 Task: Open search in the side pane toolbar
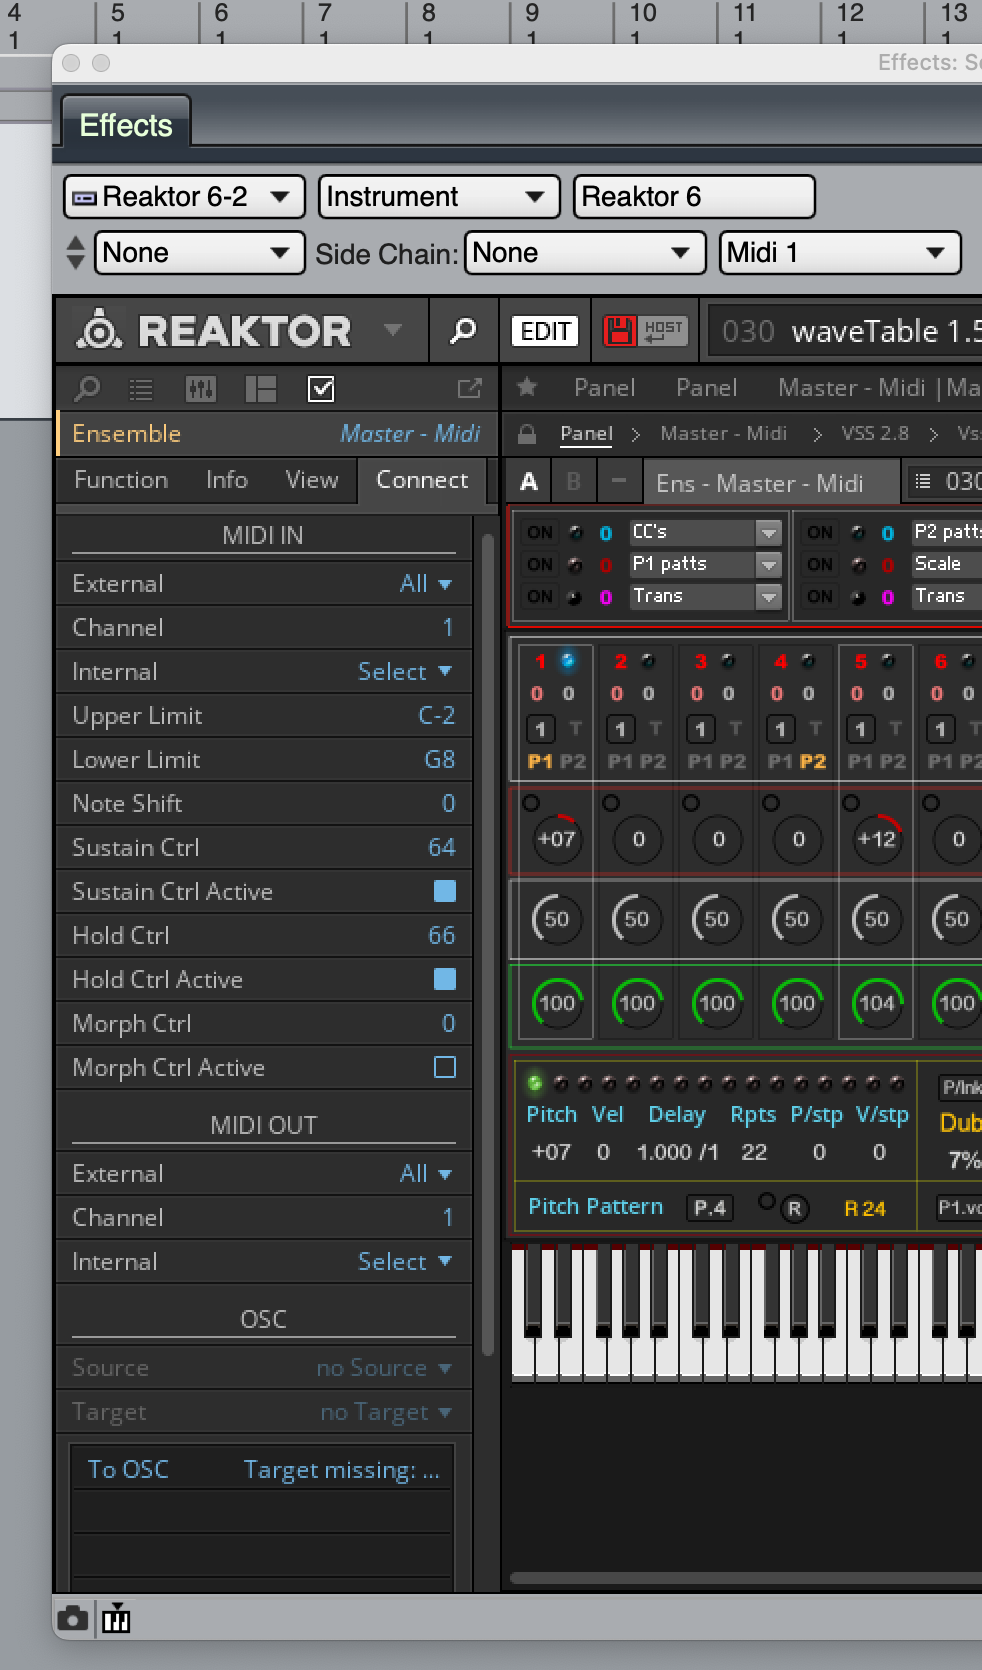point(88,388)
